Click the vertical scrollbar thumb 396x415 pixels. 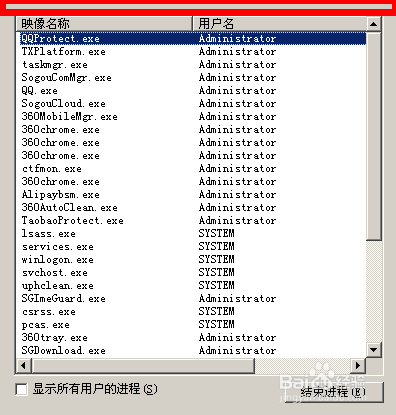click(374, 136)
